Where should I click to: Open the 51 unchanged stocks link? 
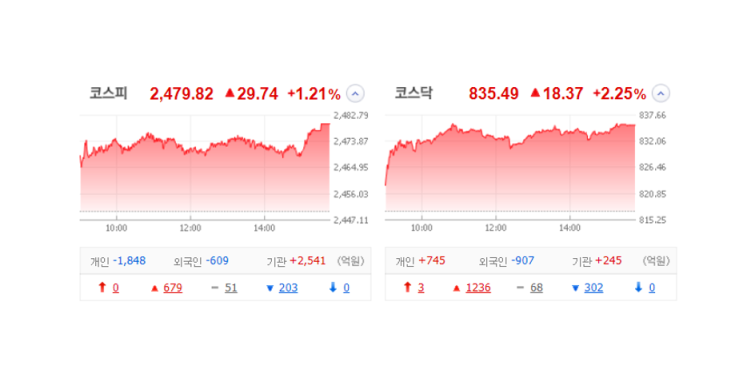(231, 288)
